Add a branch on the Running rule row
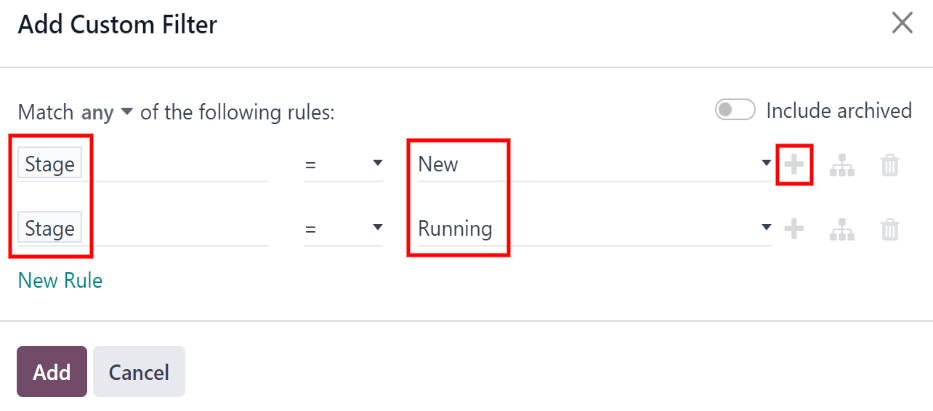 (x=842, y=230)
